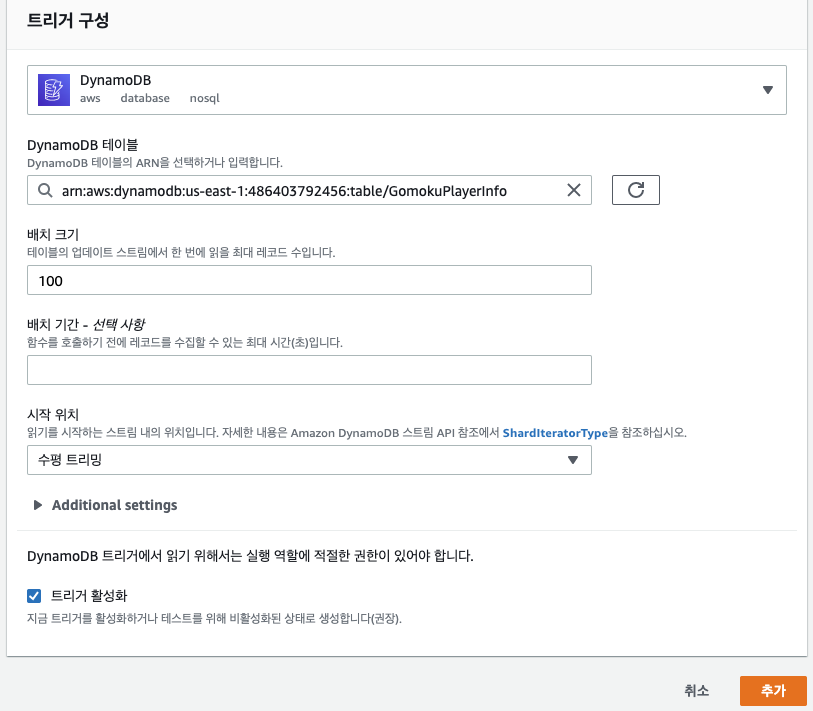Click the '배치 기간 - 선택 사항' label

86,324
